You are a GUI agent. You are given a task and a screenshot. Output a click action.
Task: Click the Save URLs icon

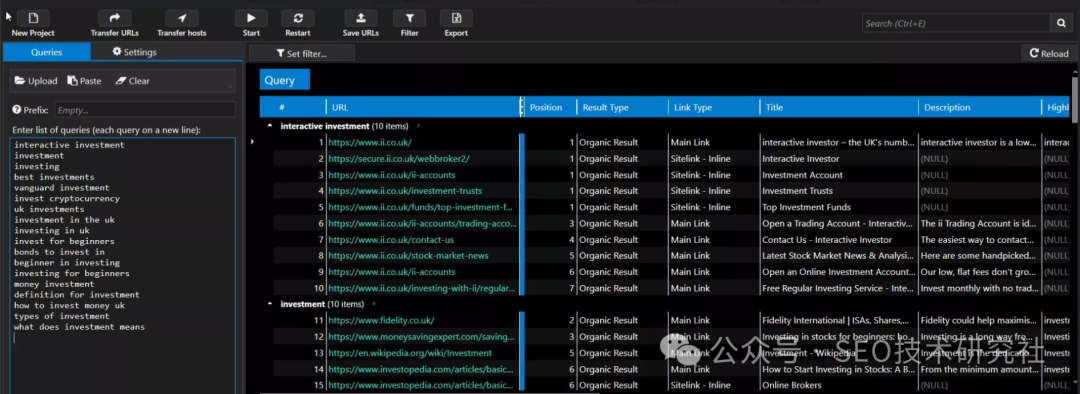pyautogui.click(x=361, y=19)
